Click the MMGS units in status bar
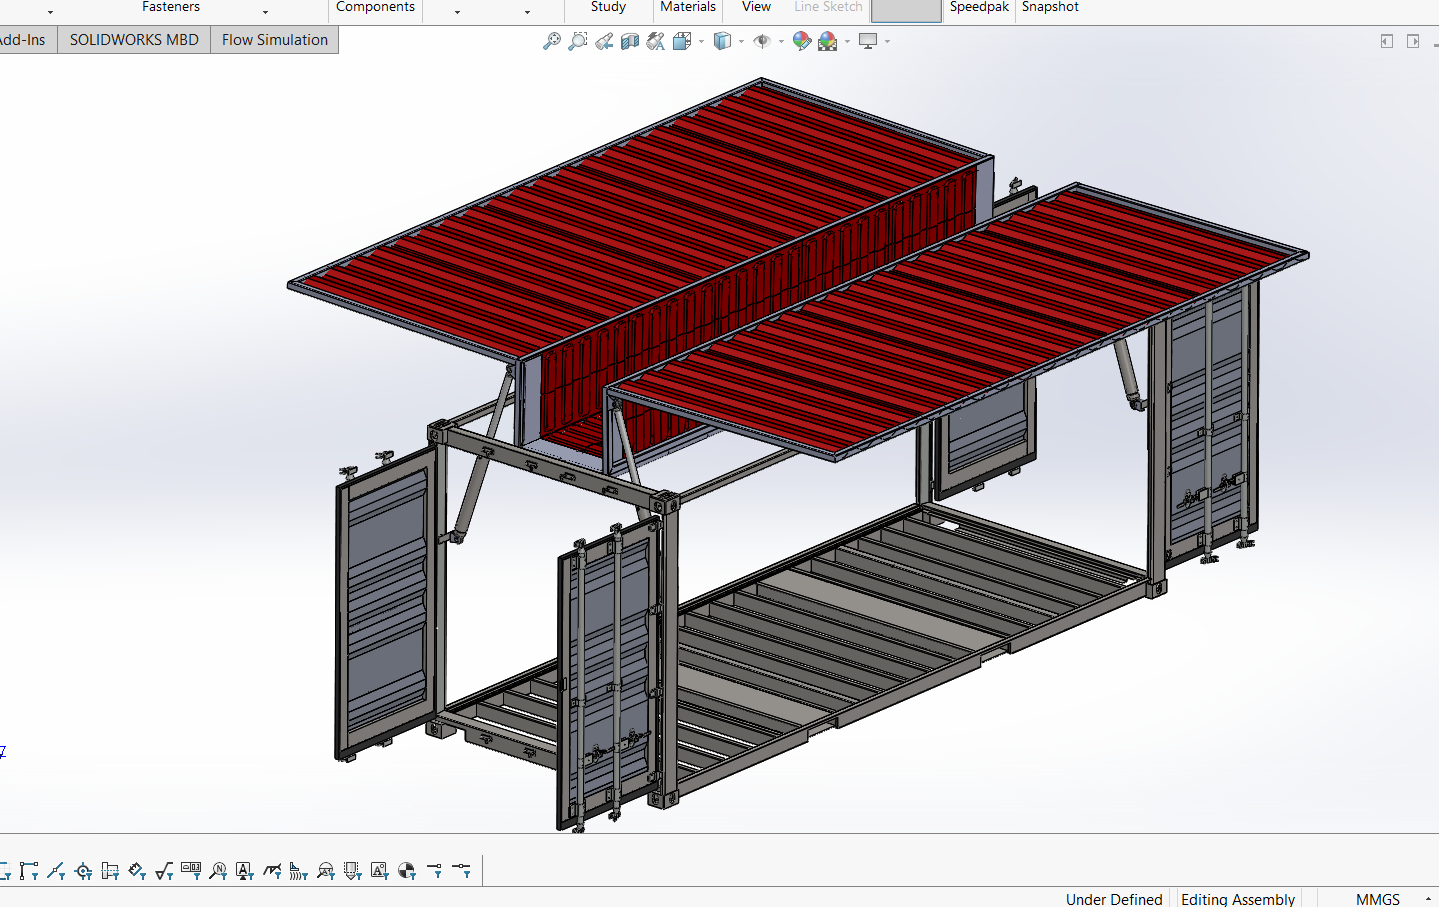Viewport: 1439px width, 907px height. point(1378,899)
